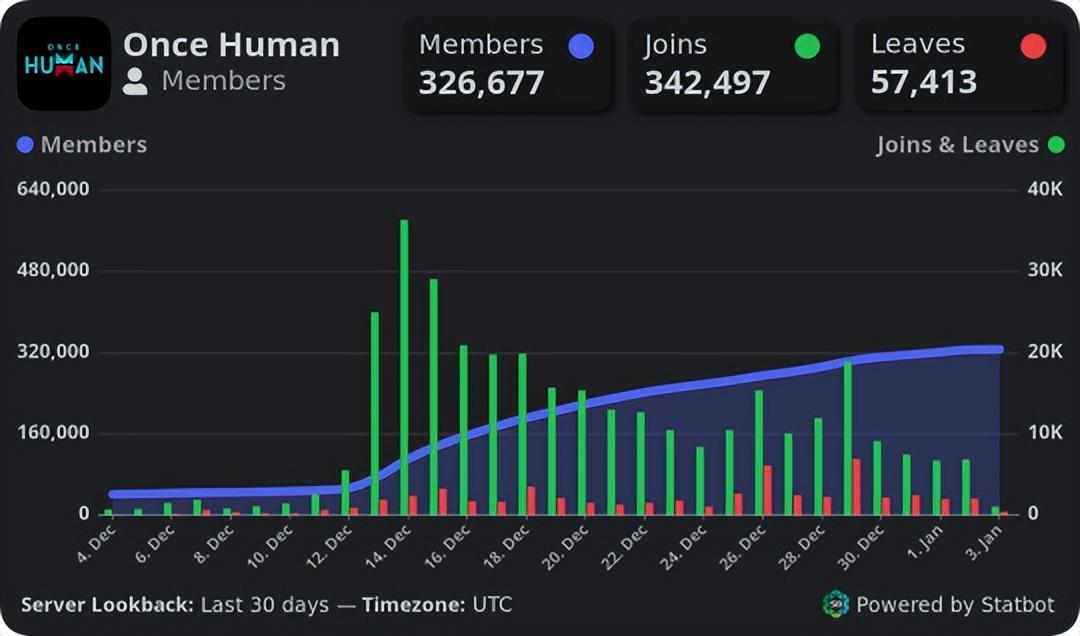
Task: Select the Joins stat card value 342,497
Action: (707, 82)
